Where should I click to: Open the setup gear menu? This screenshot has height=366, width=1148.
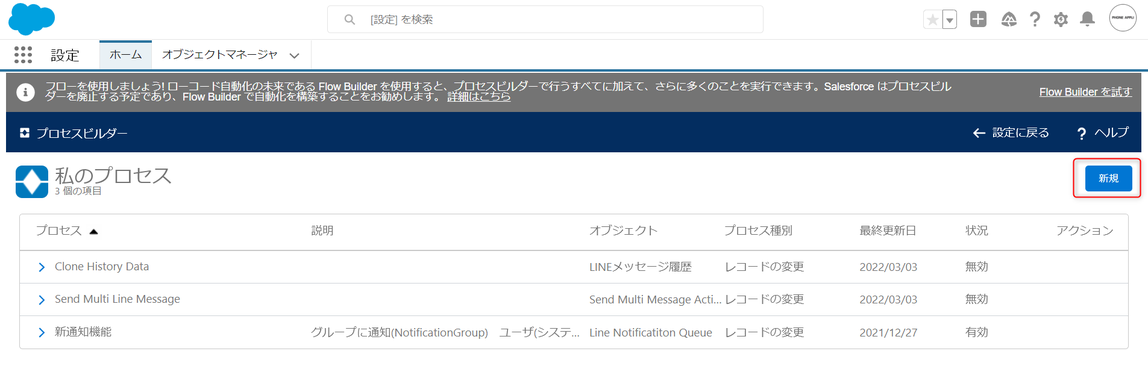coord(1060,20)
